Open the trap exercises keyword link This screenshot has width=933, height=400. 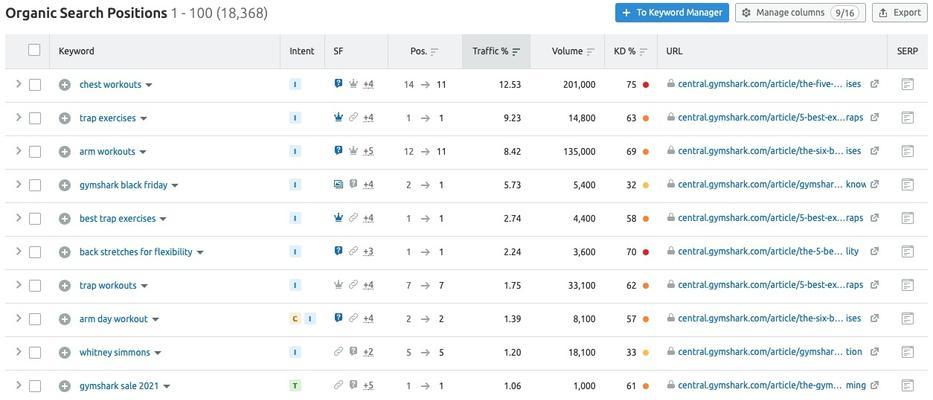[x=108, y=118]
